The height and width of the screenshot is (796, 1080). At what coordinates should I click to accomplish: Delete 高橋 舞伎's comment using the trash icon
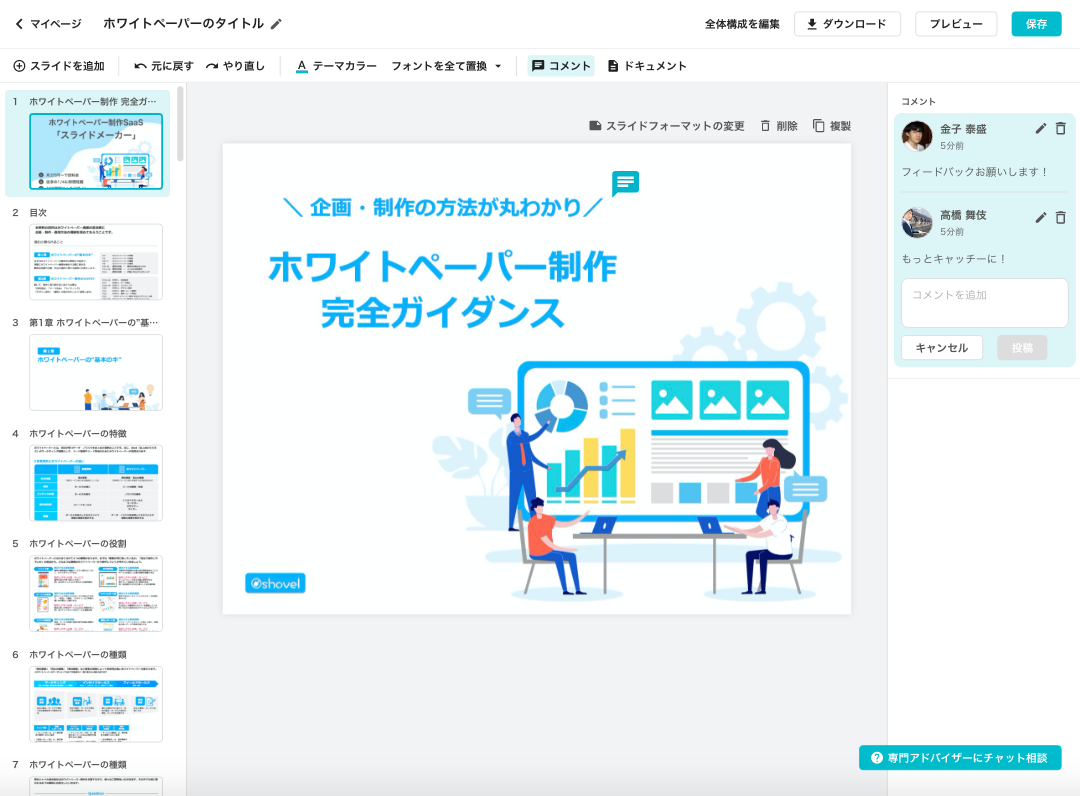[x=1061, y=217]
